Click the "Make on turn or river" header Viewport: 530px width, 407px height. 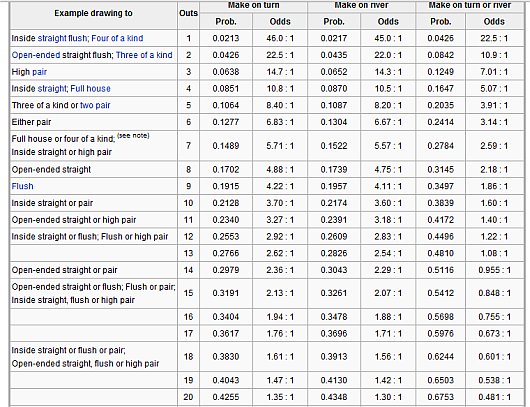[x=470, y=6]
